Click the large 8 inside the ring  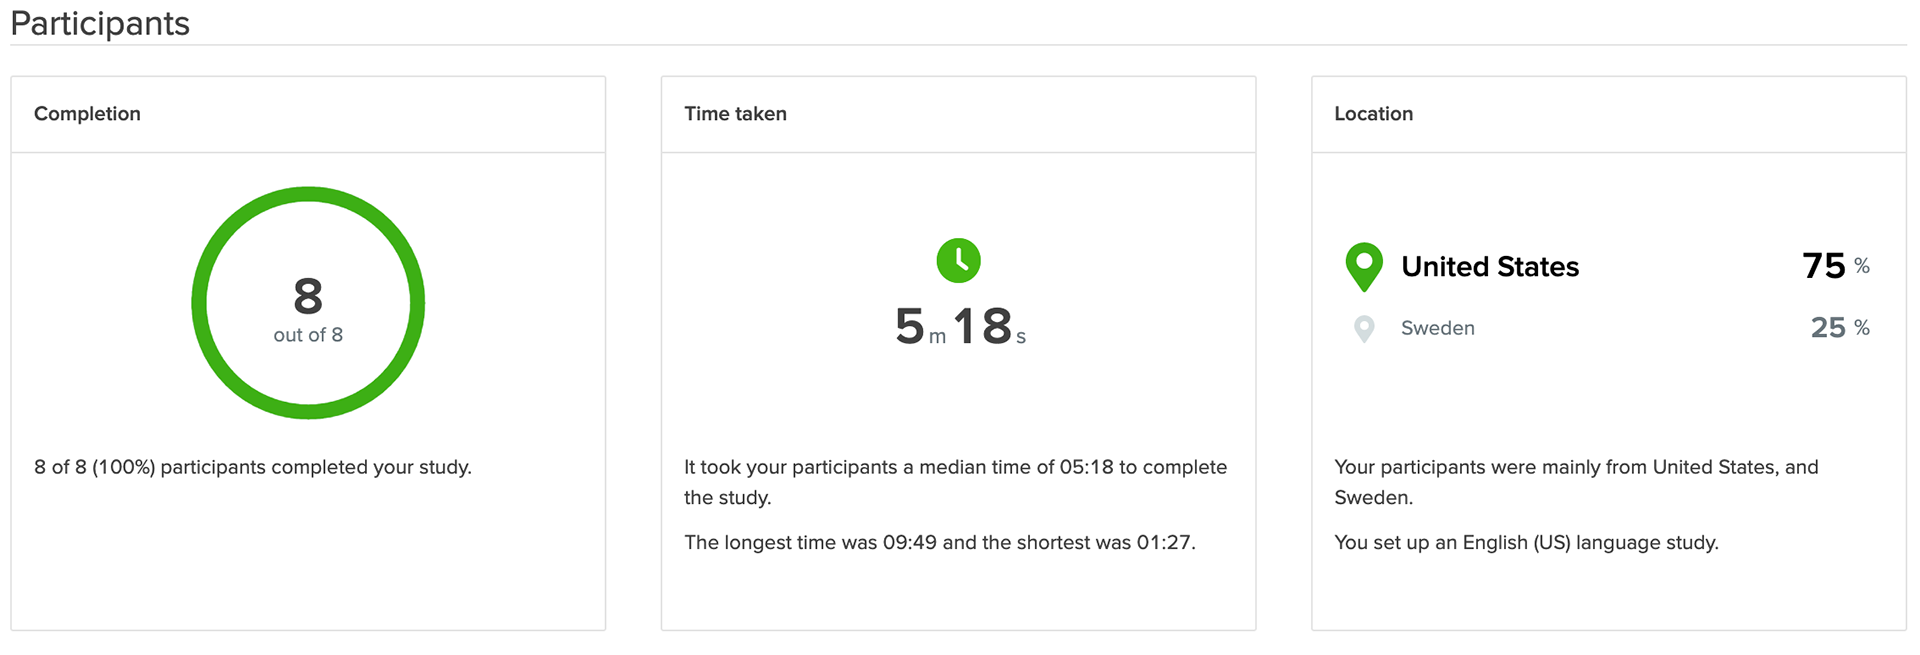308,297
